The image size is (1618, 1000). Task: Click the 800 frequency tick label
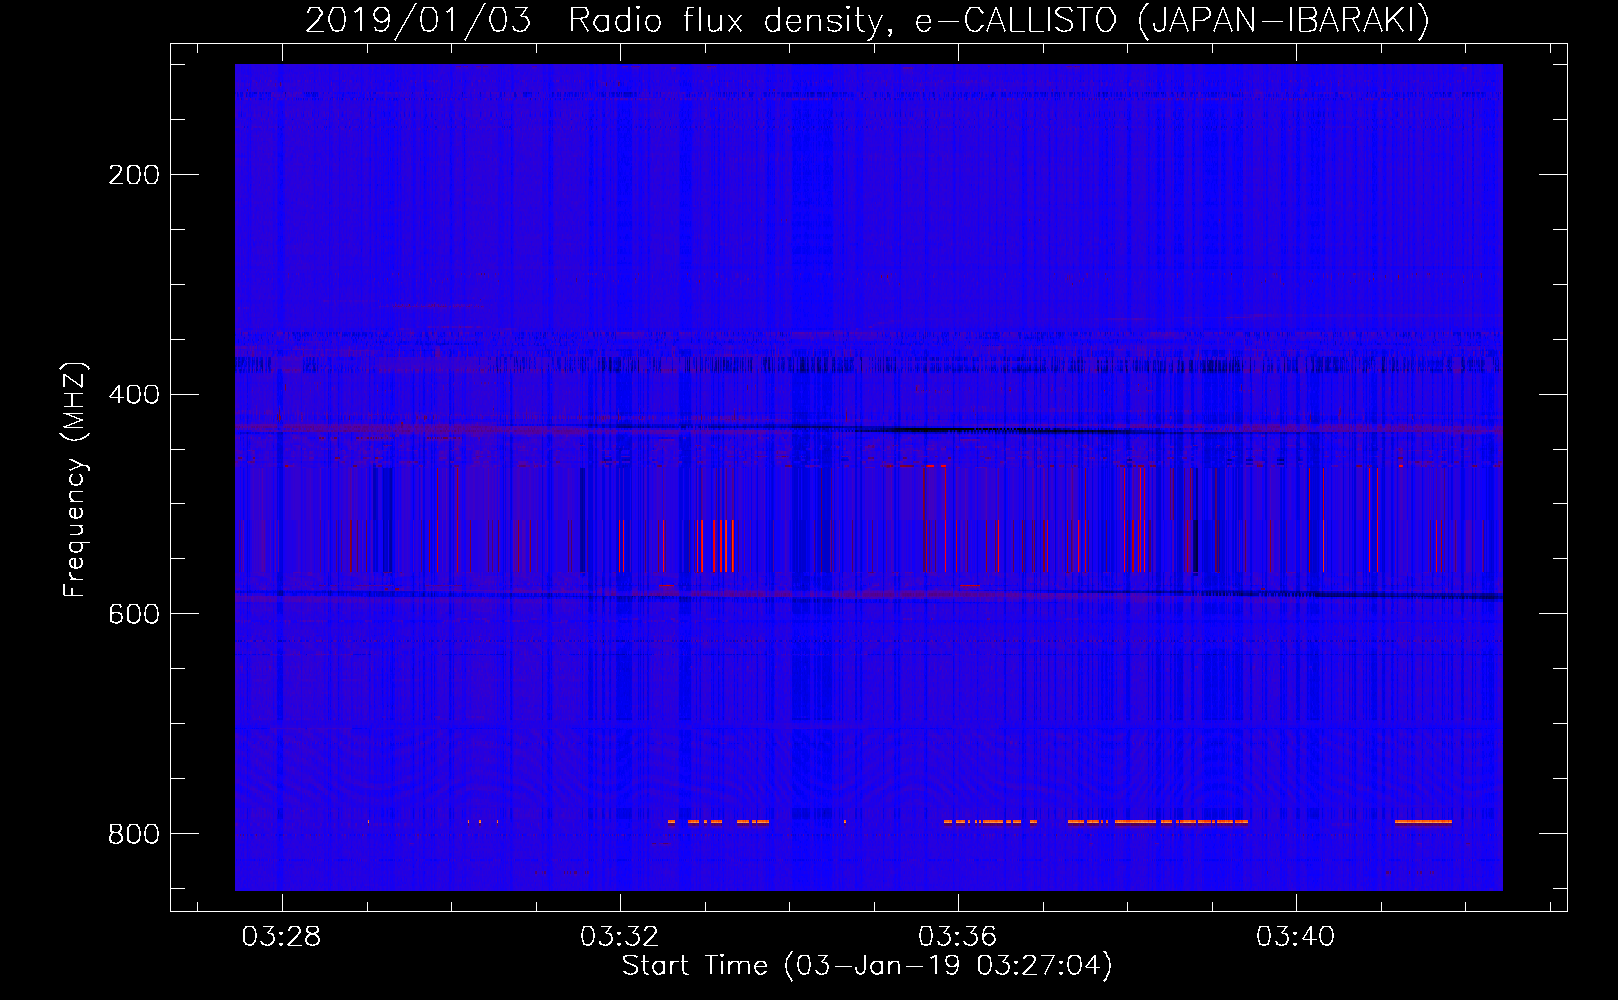pos(134,834)
